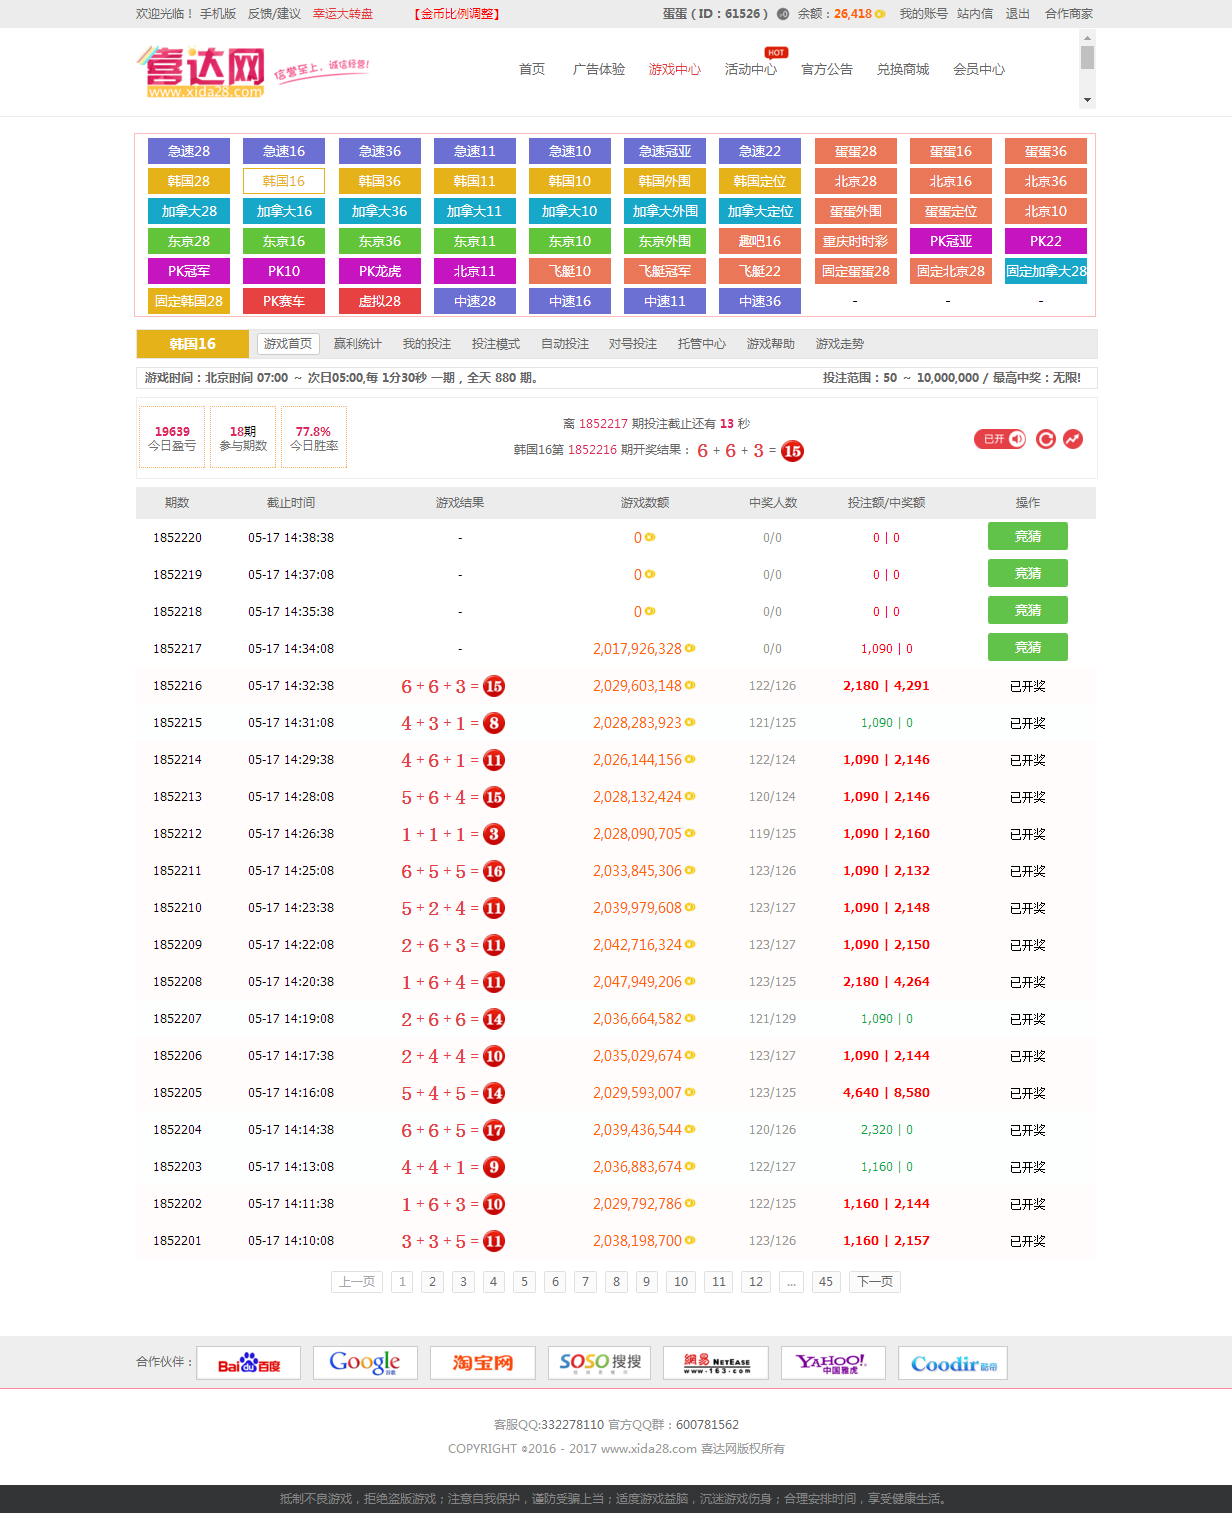The image size is (1232, 1513).
Task: Jump to page 5 in pagination
Action: (x=524, y=1282)
